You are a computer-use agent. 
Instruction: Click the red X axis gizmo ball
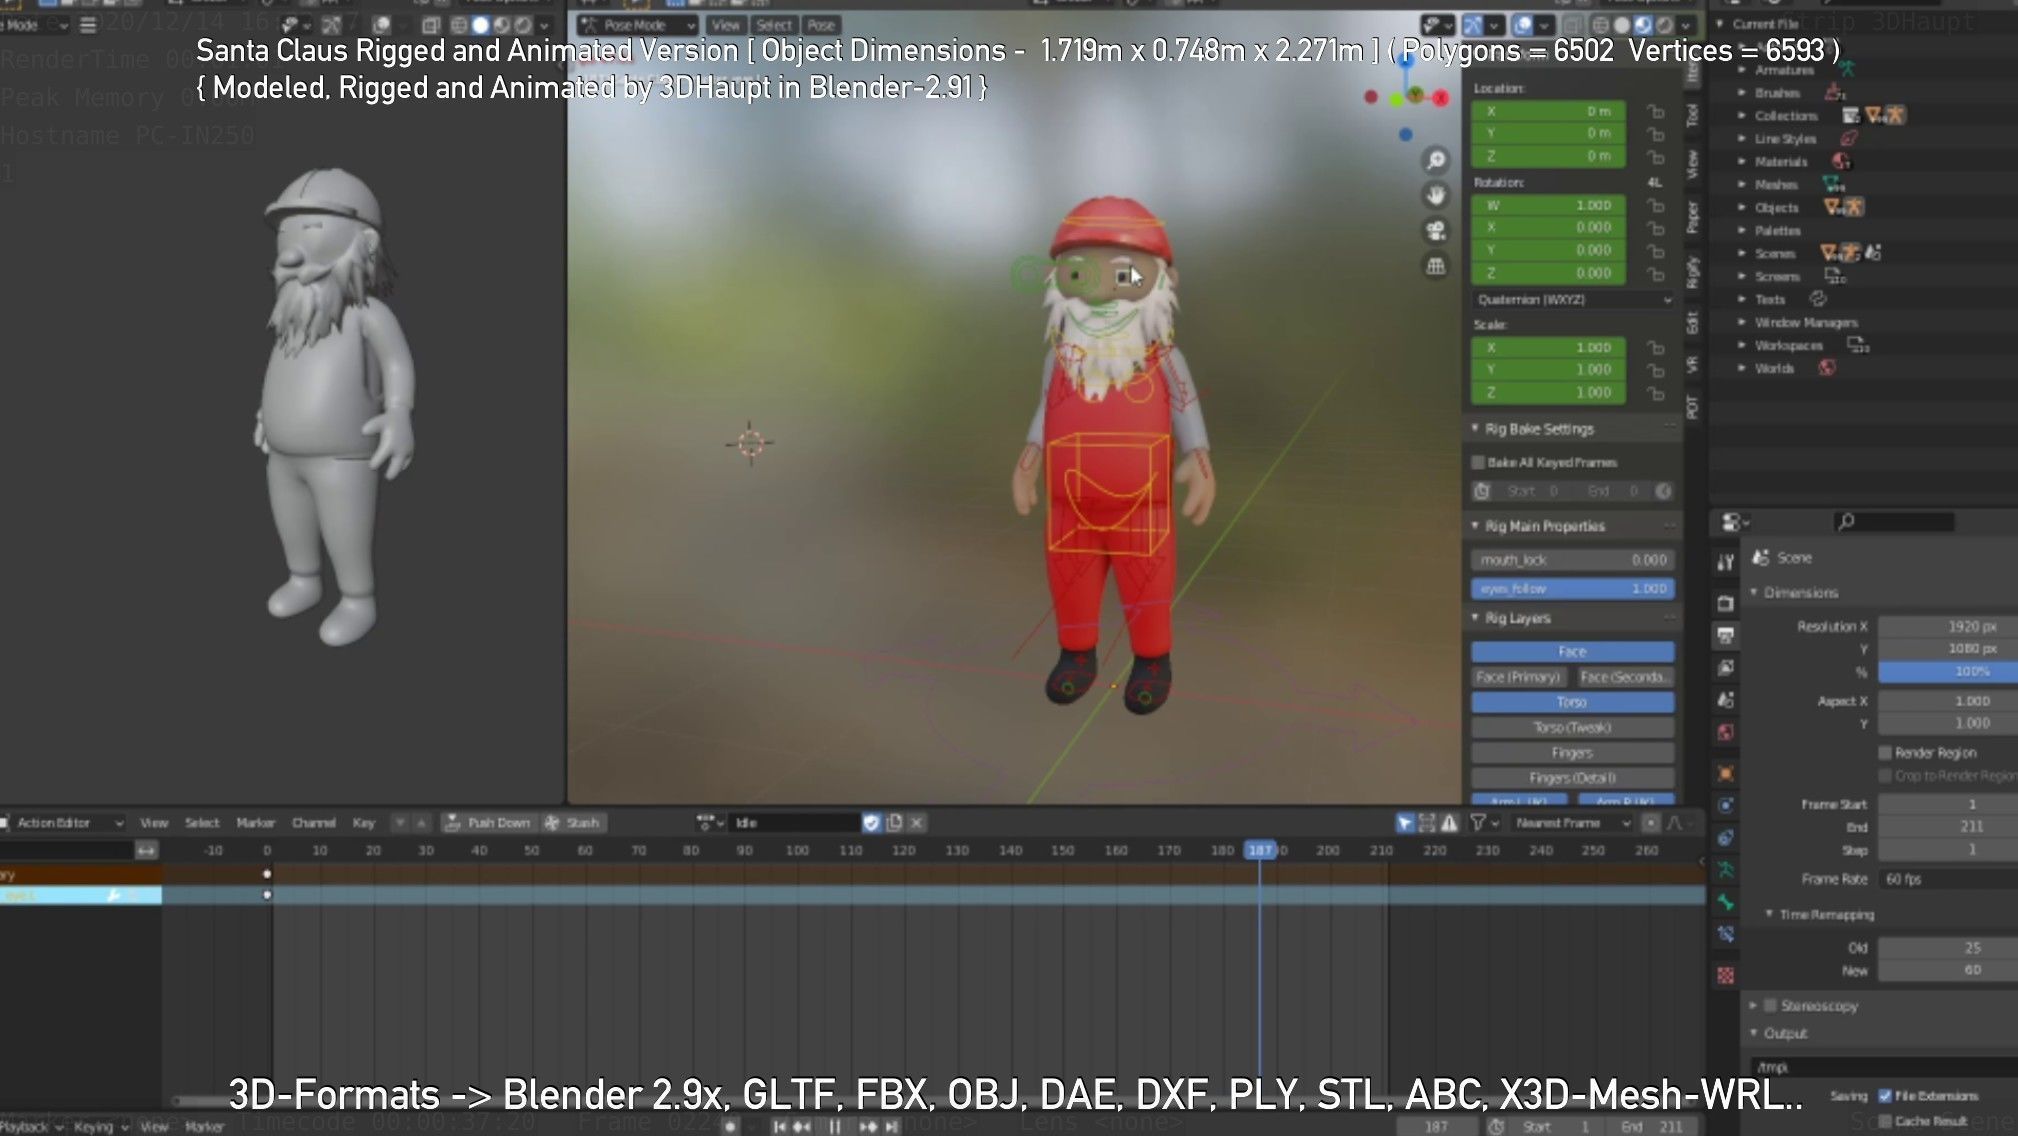pos(1441,97)
